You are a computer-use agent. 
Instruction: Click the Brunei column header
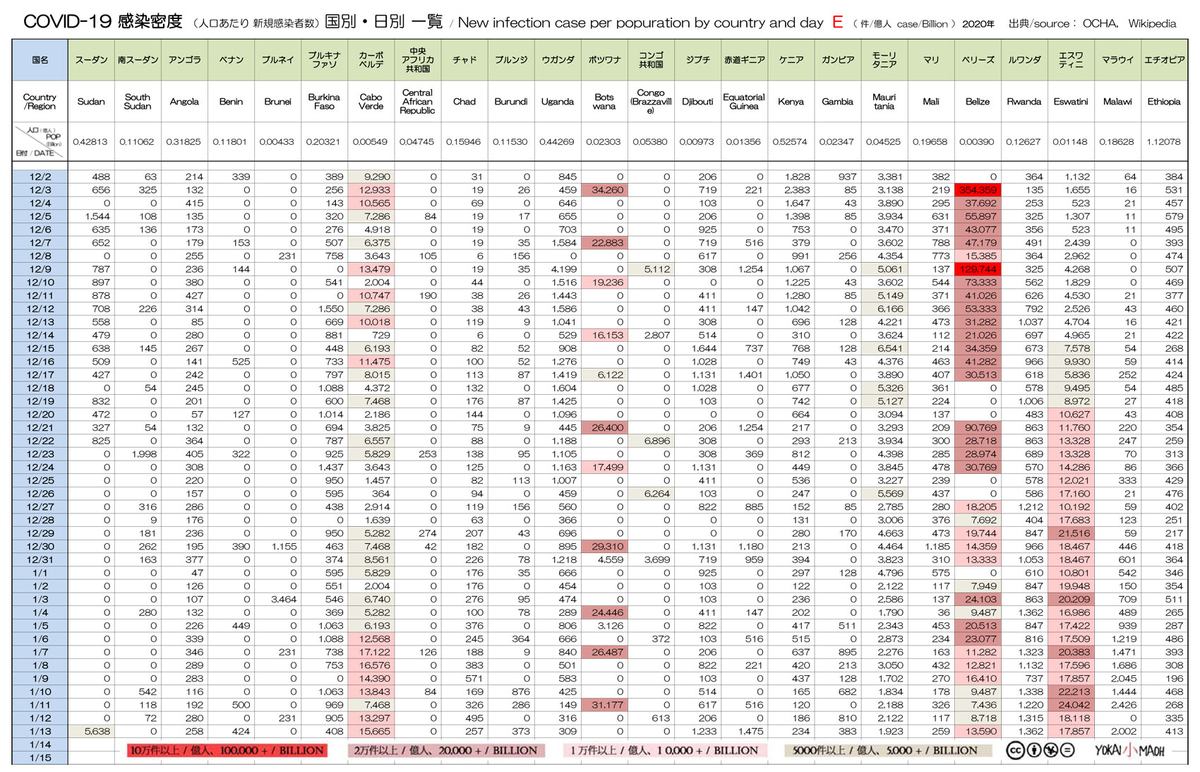point(277,102)
